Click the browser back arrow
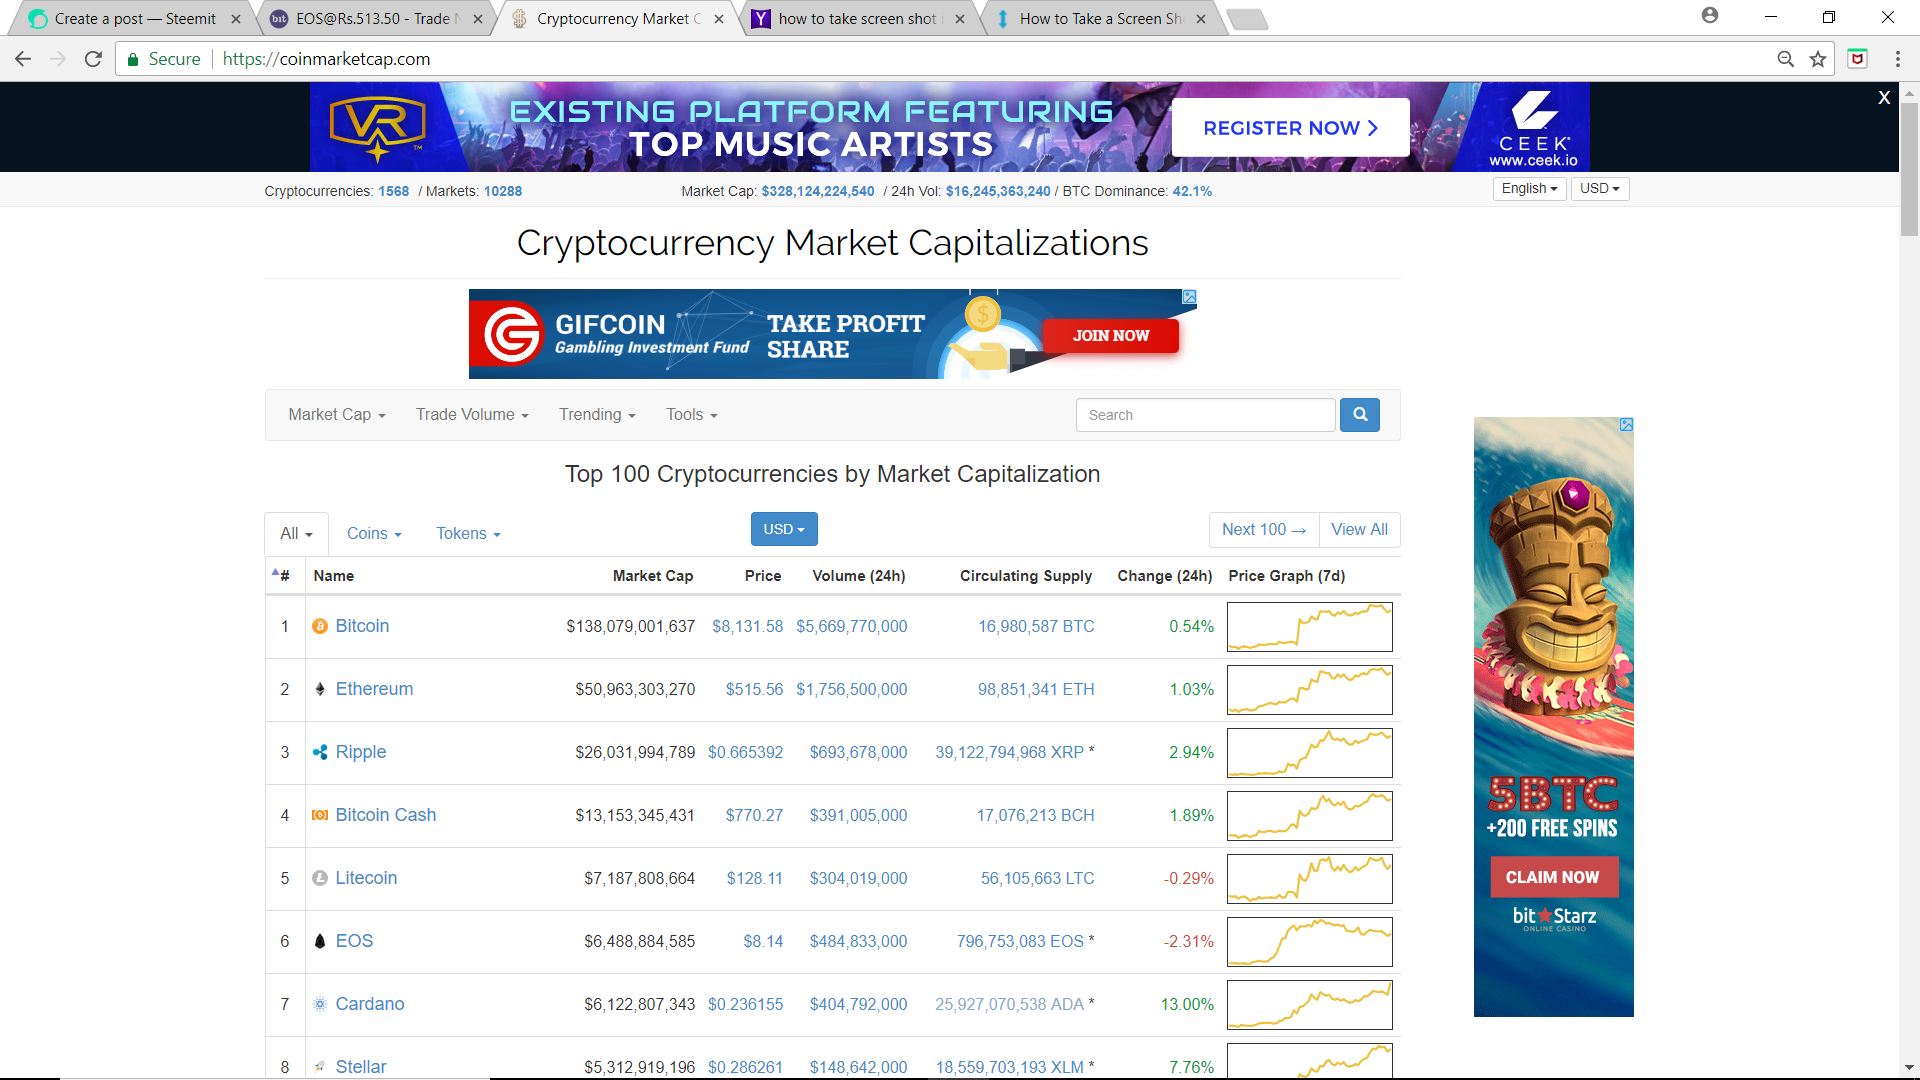This screenshot has height=1080, width=1920. (x=23, y=59)
